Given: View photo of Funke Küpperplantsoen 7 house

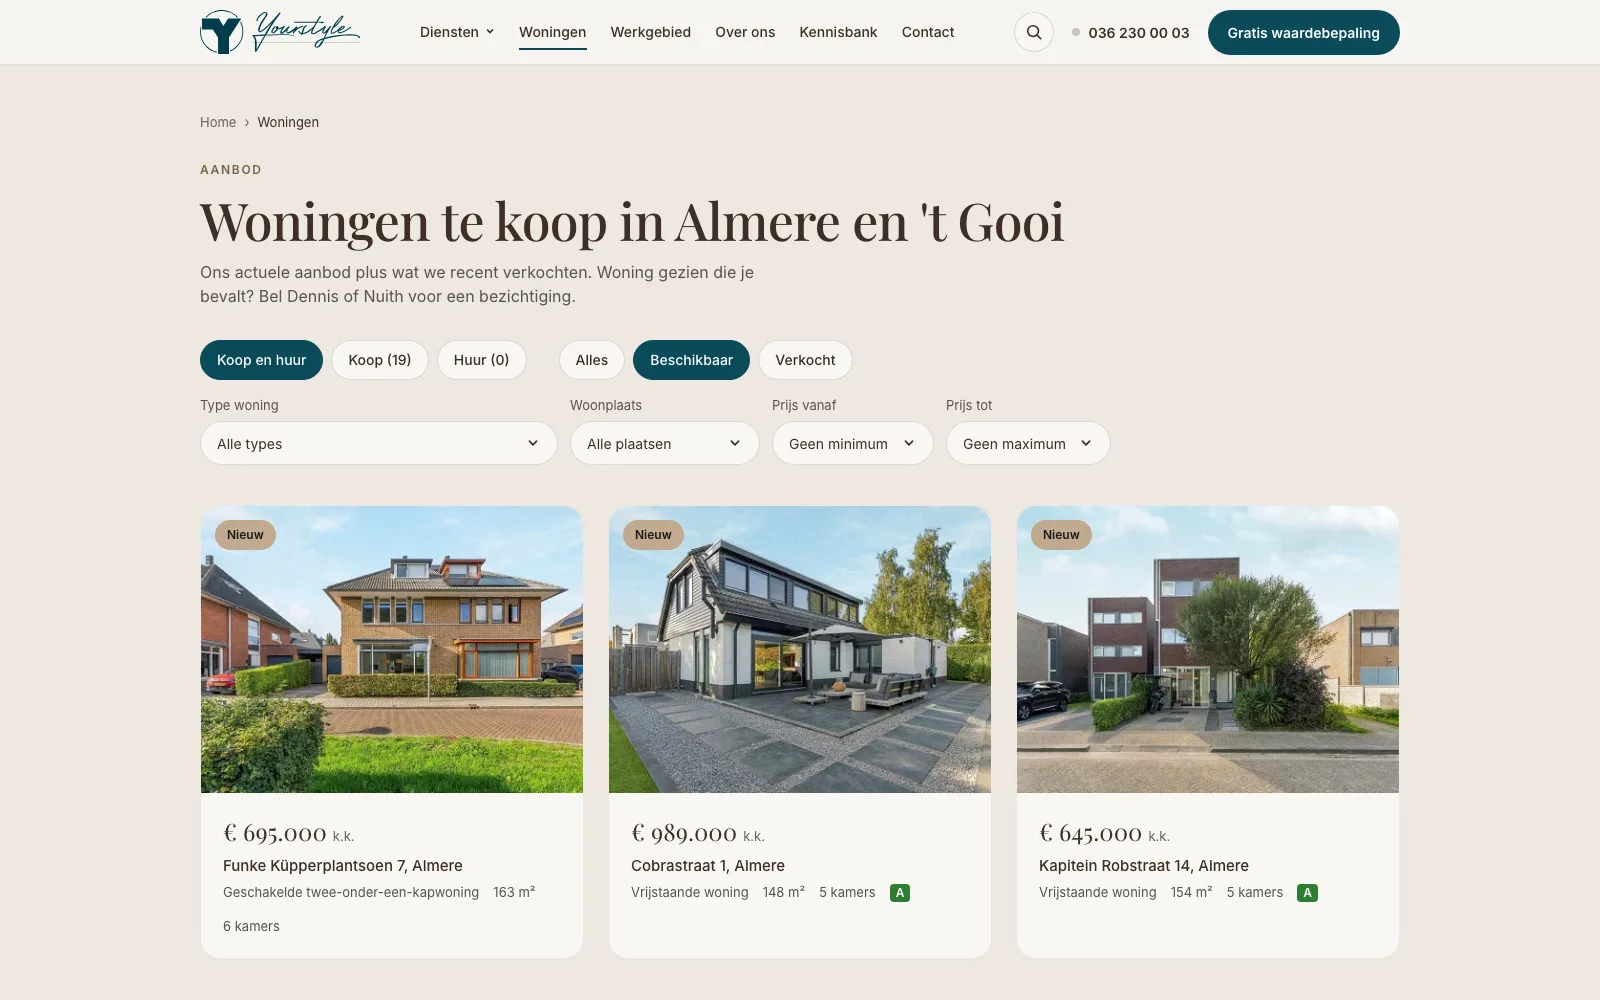Looking at the screenshot, I should point(392,650).
